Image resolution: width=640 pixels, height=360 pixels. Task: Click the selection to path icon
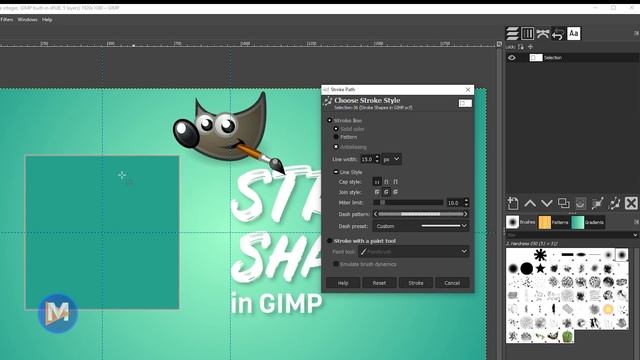coord(597,203)
